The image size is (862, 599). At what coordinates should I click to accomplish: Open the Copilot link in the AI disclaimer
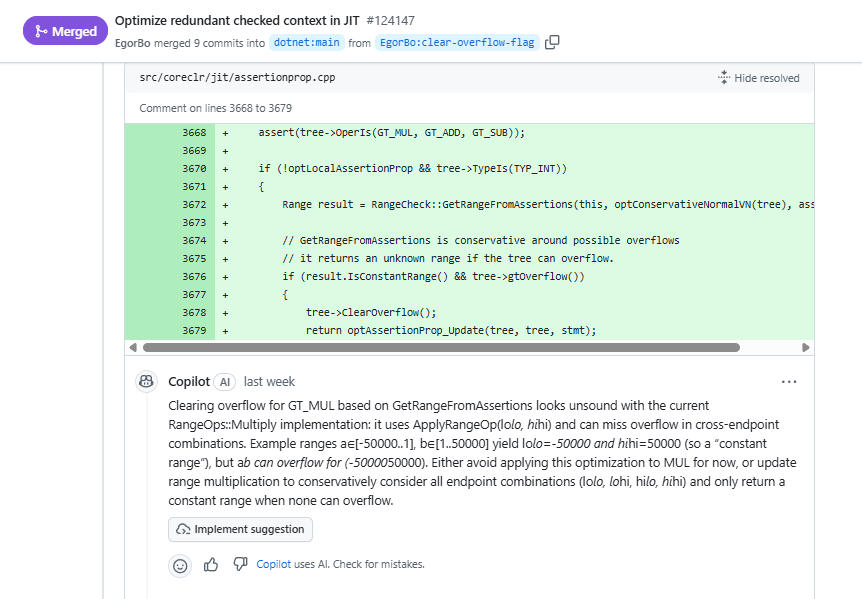pyautogui.click(x=273, y=564)
